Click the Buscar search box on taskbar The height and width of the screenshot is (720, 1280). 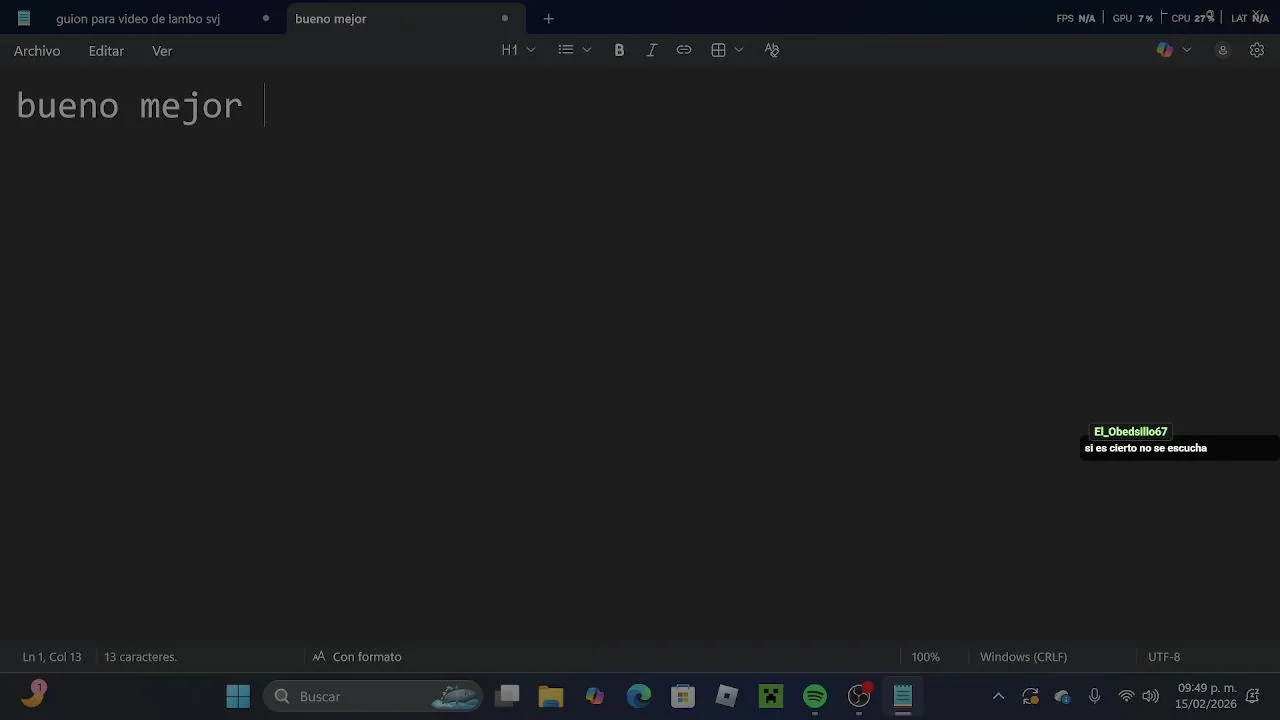tap(372, 696)
